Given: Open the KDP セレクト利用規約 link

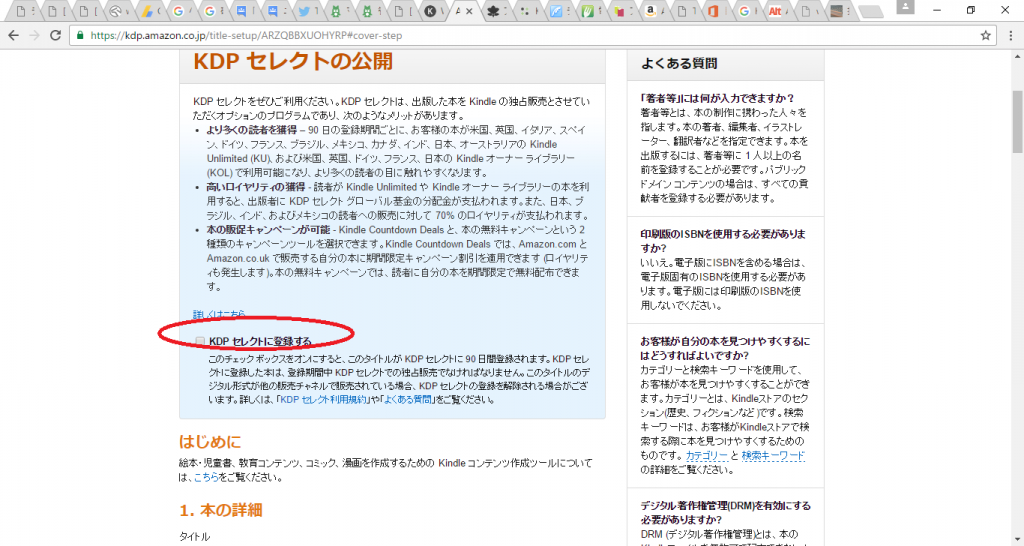Looking at the screenshot, I should pyautogui.click(x=323, y=399).
